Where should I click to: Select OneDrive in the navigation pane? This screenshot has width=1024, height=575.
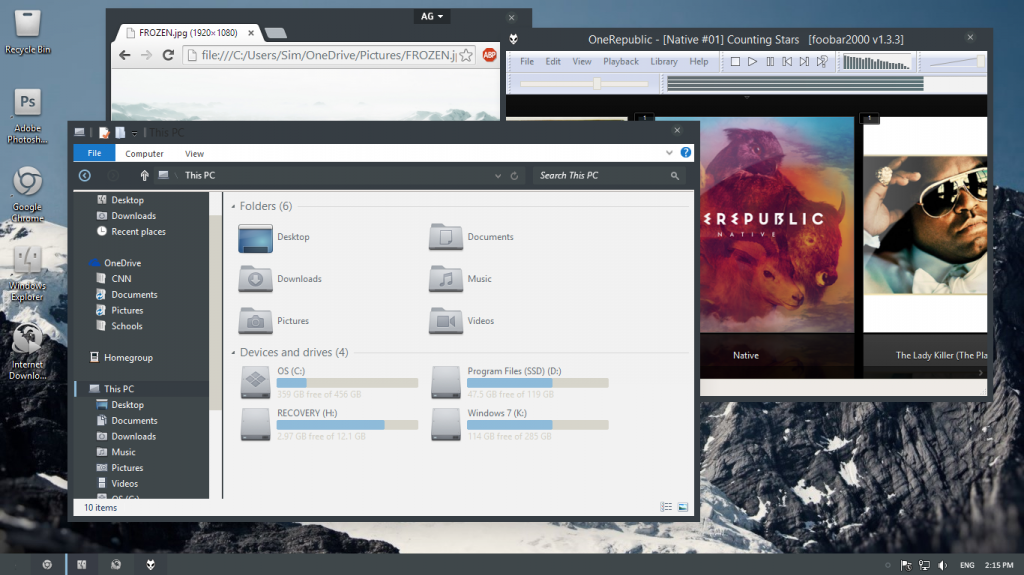122,263
